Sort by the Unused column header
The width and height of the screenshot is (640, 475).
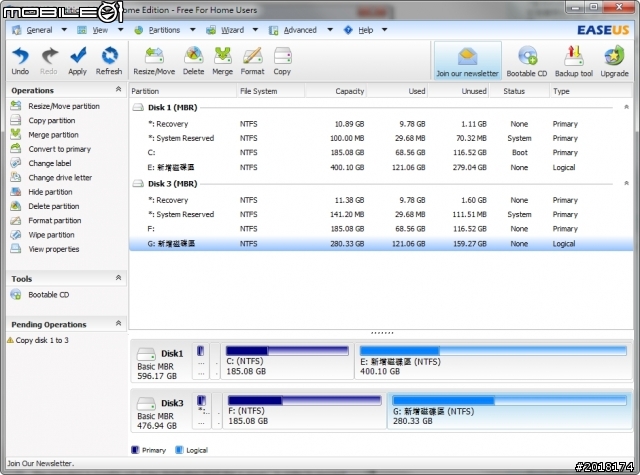pyautogui.click(x=459, y=91)
